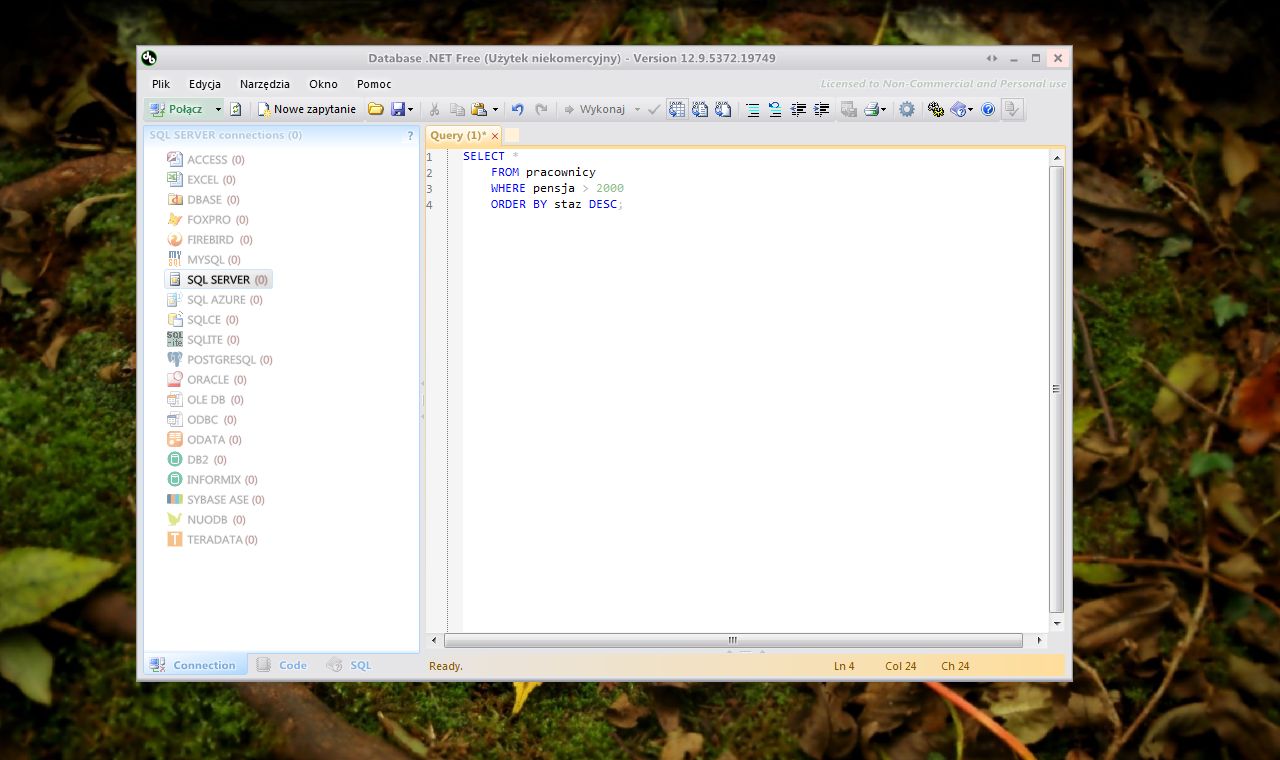Click the rightmost toolbar document-check icon
Screen dimensions: 1280x760
tap(1012, 109)
